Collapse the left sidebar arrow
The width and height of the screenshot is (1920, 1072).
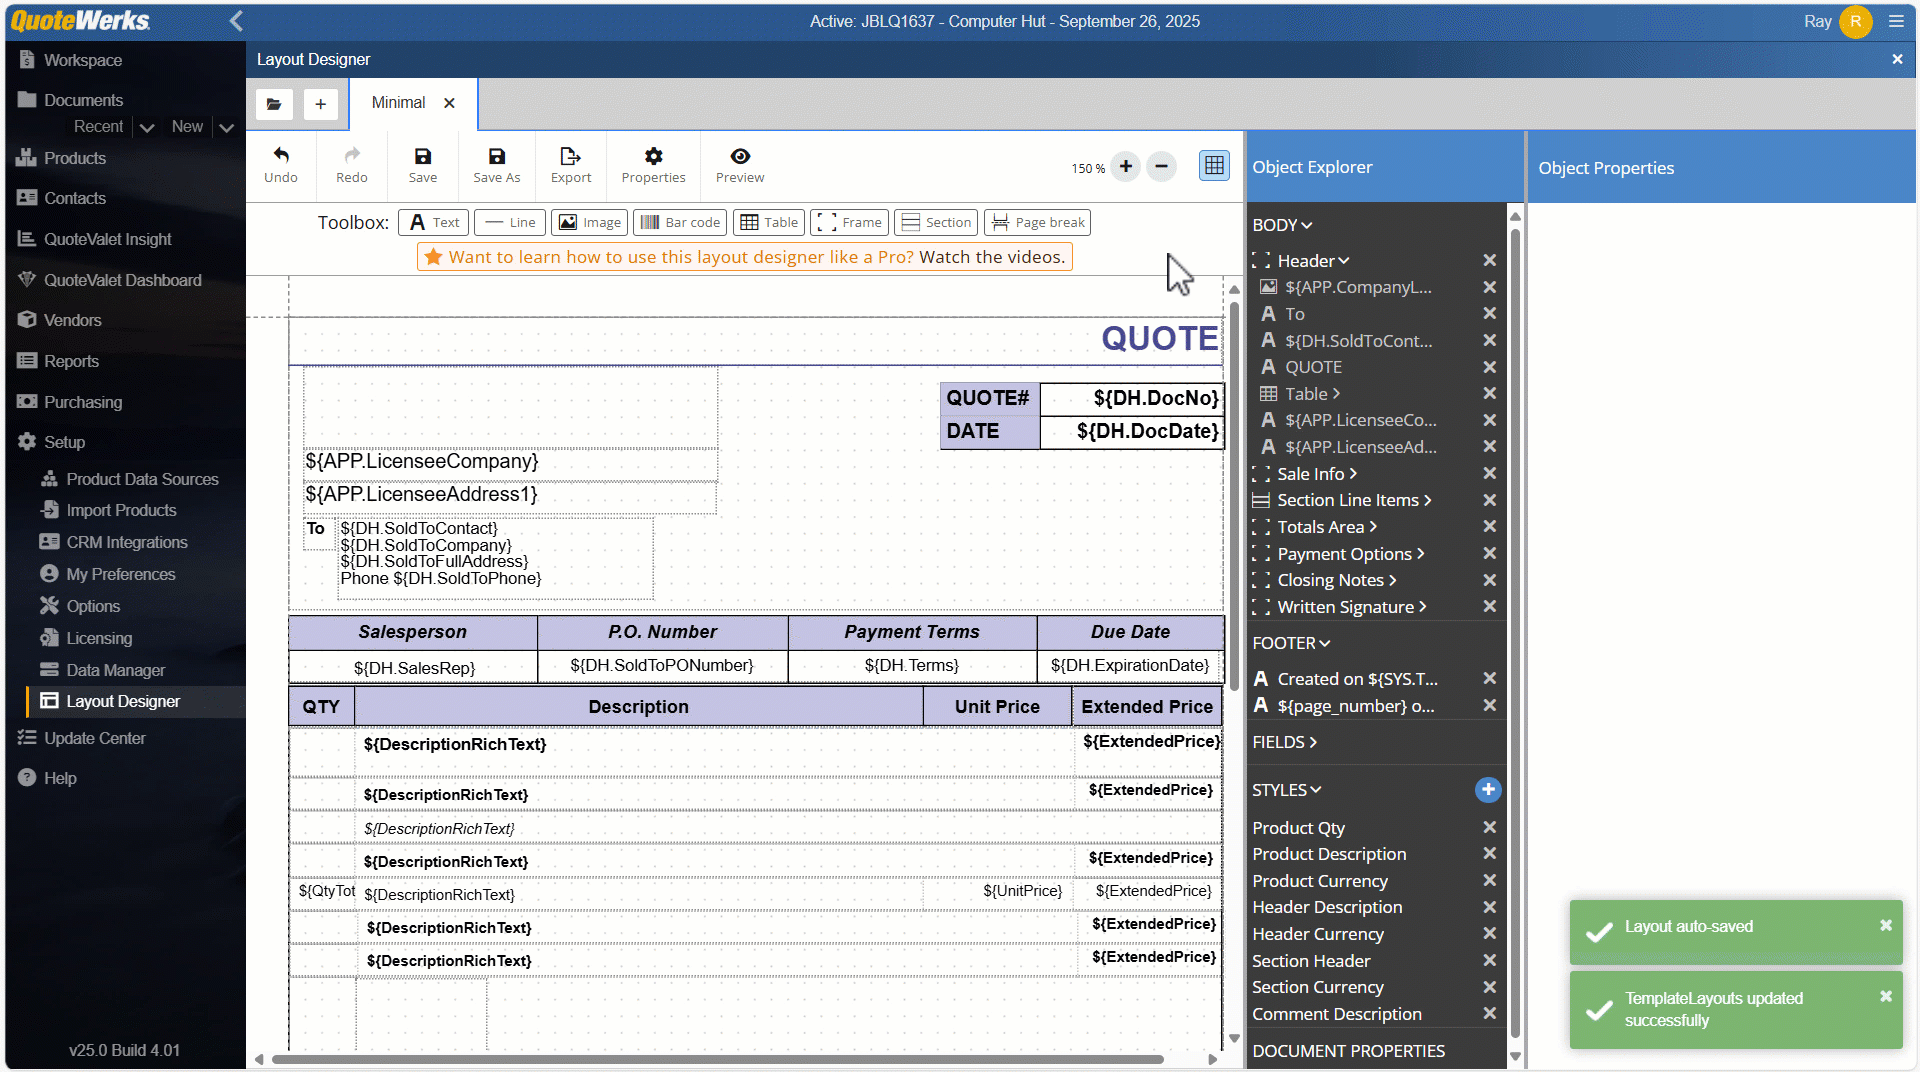point(236,21)
